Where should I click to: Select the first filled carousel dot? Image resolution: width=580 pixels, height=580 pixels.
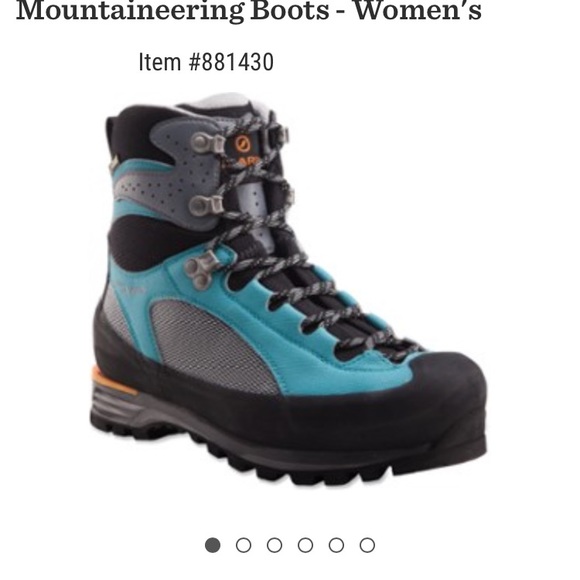pyautogui.click(x=213, y=545)
